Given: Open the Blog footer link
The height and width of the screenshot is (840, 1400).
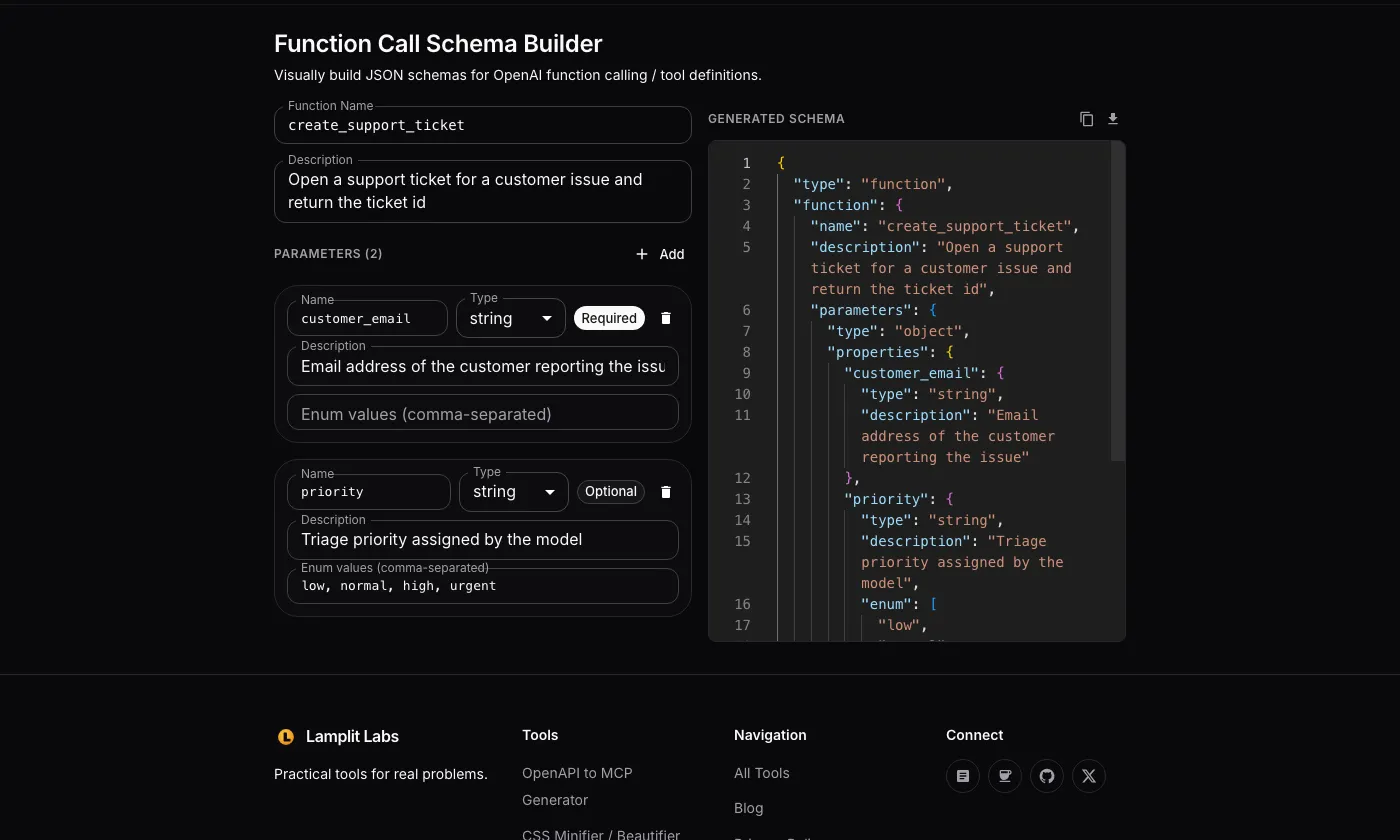Looking at the screenshot, I should (x=748, y=808).
